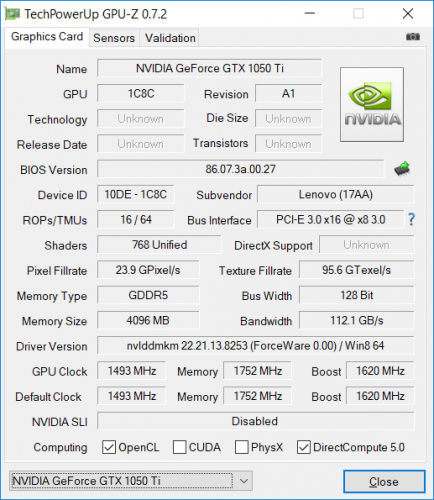Select the GTX 1050 Ti combo box
Viewport: 434px width, 500px height.
tap(131, 481)
